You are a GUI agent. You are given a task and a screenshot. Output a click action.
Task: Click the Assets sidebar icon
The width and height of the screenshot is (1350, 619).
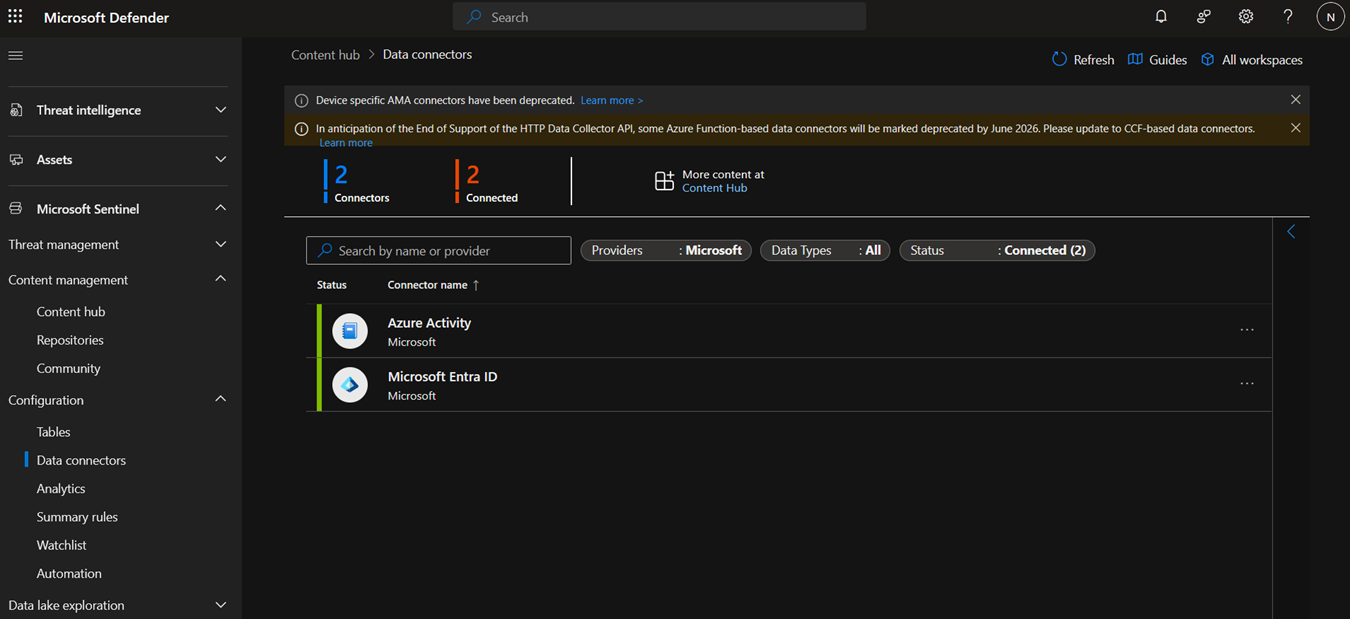(16, 159)
